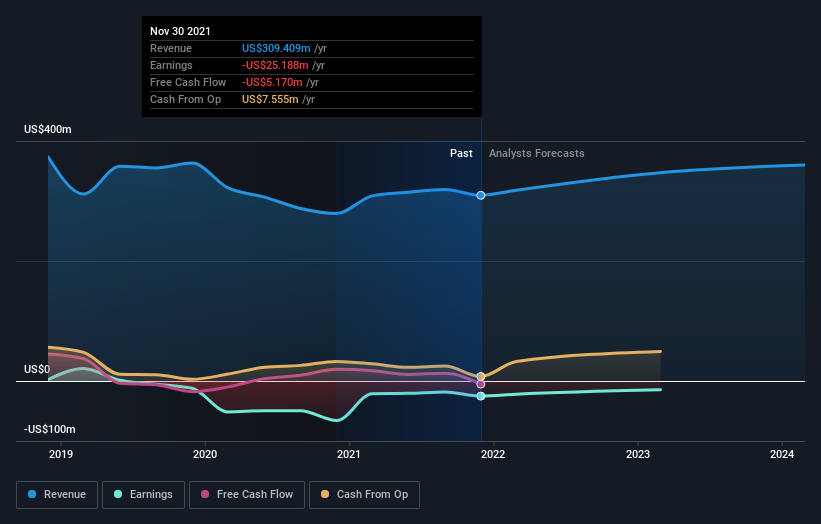
Task: Click the Past label on chart
Action: pyautogui.click(x=461, y=153)
